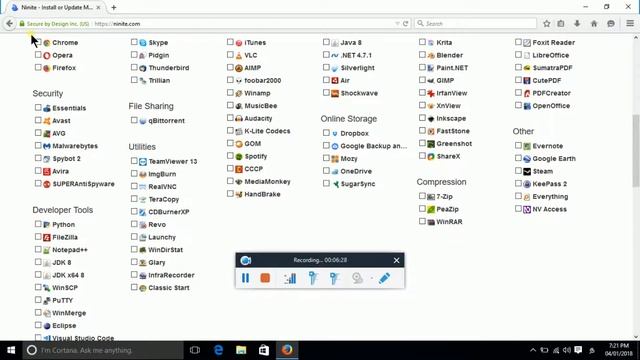Click the taskbar volume icon
The width and height of the screenshot is (640, 360).
click(x=567, y=350)
